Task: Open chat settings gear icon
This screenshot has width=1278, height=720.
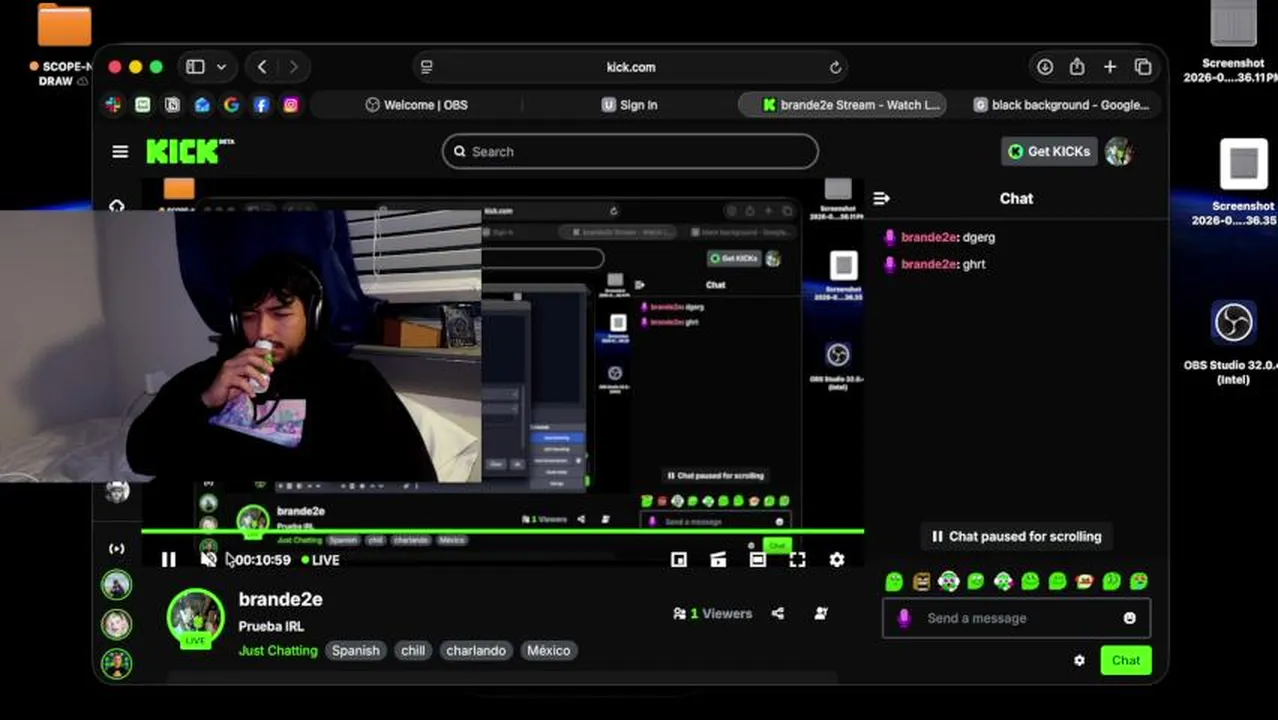Action: pos(1079,660)
